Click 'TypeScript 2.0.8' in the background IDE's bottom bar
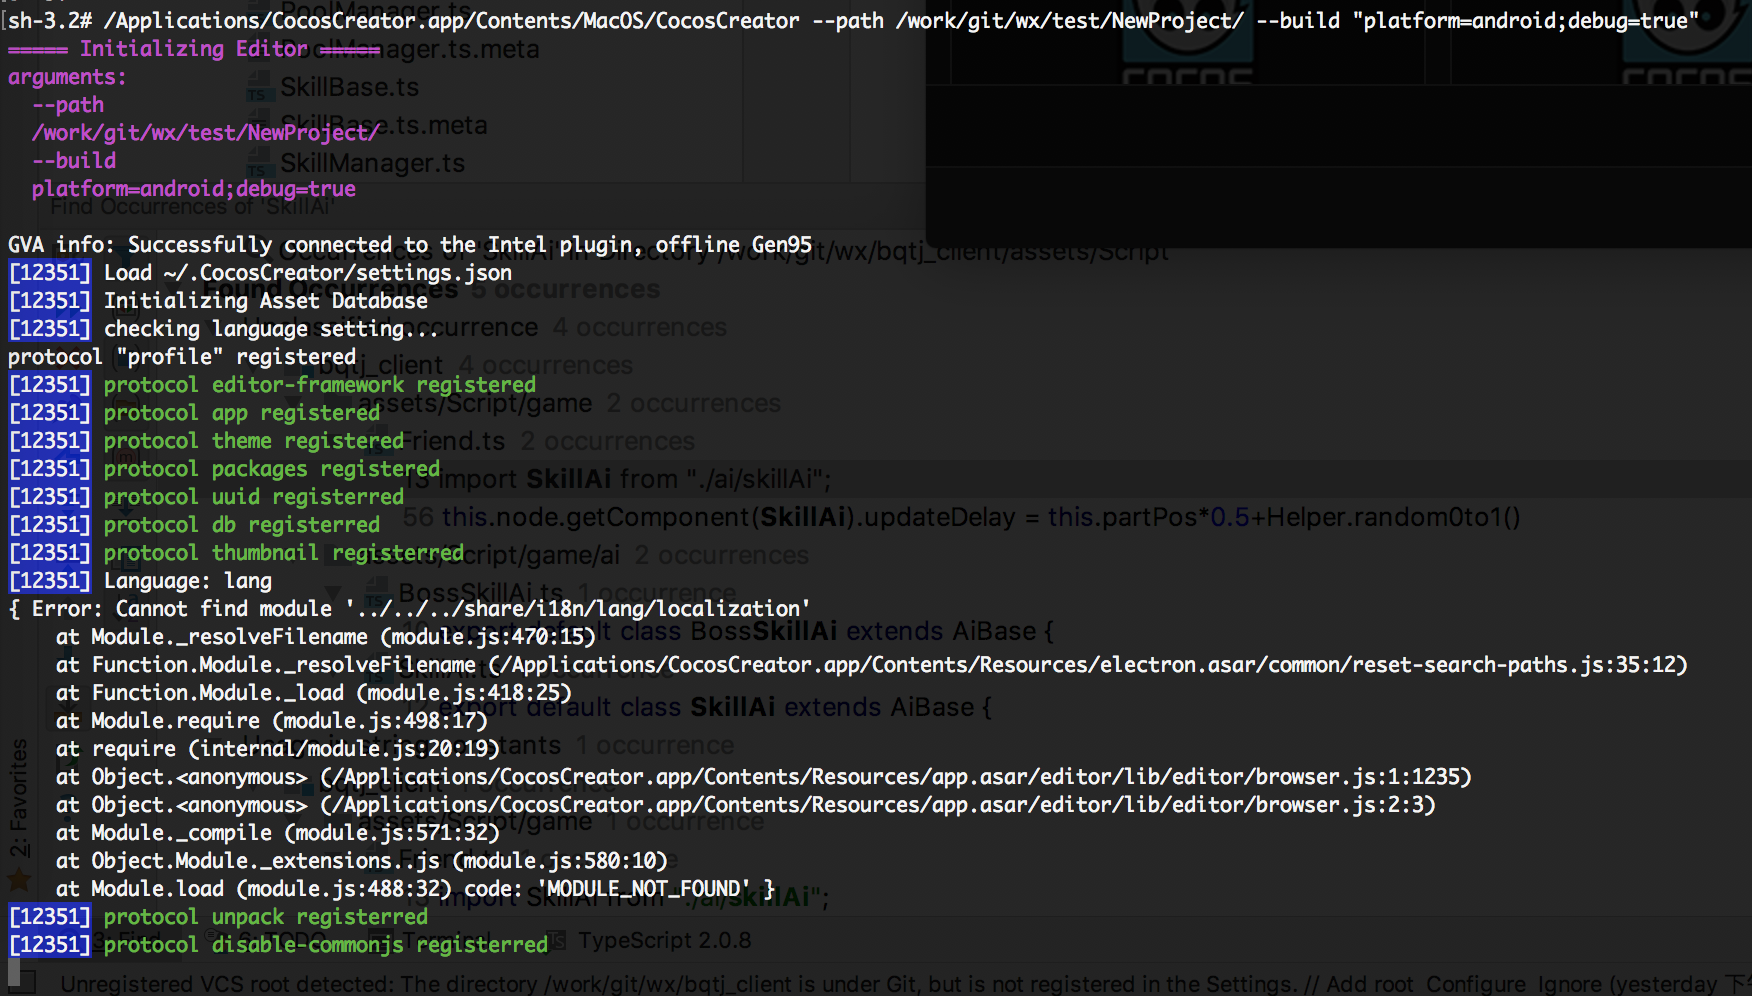The image size is (1752, 996). click(x=664, y=940)
